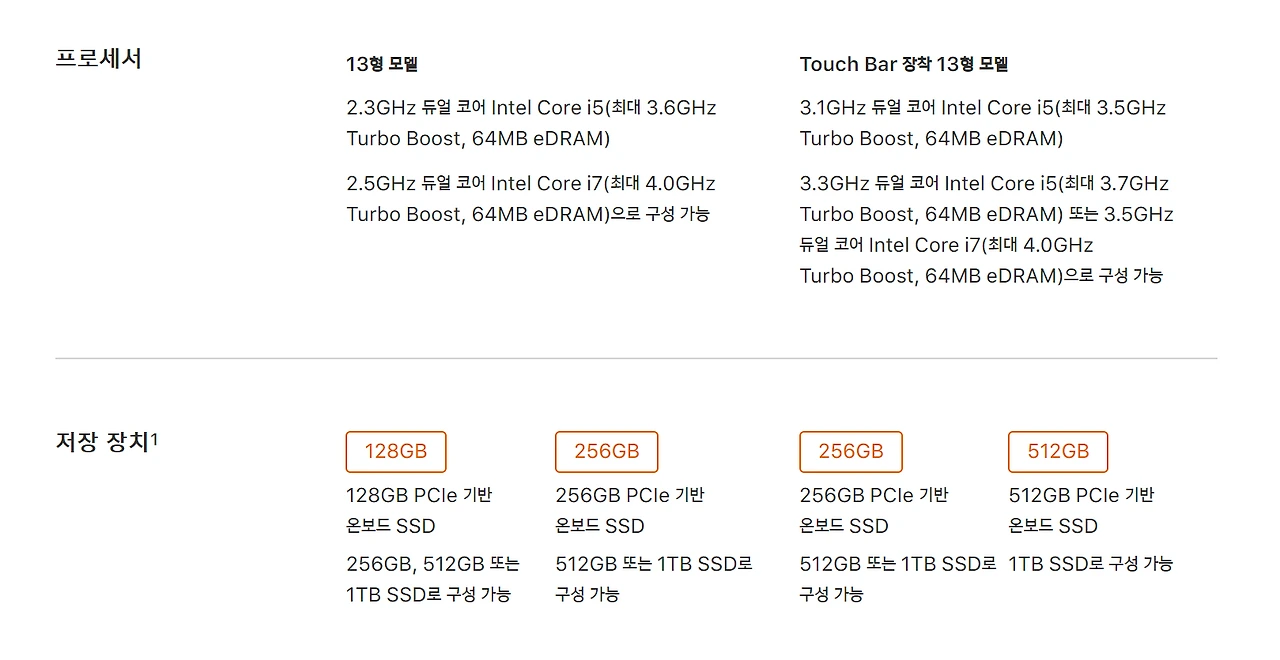
Task: Click the 저장 장치 section heading
Action: coord(102,441)
